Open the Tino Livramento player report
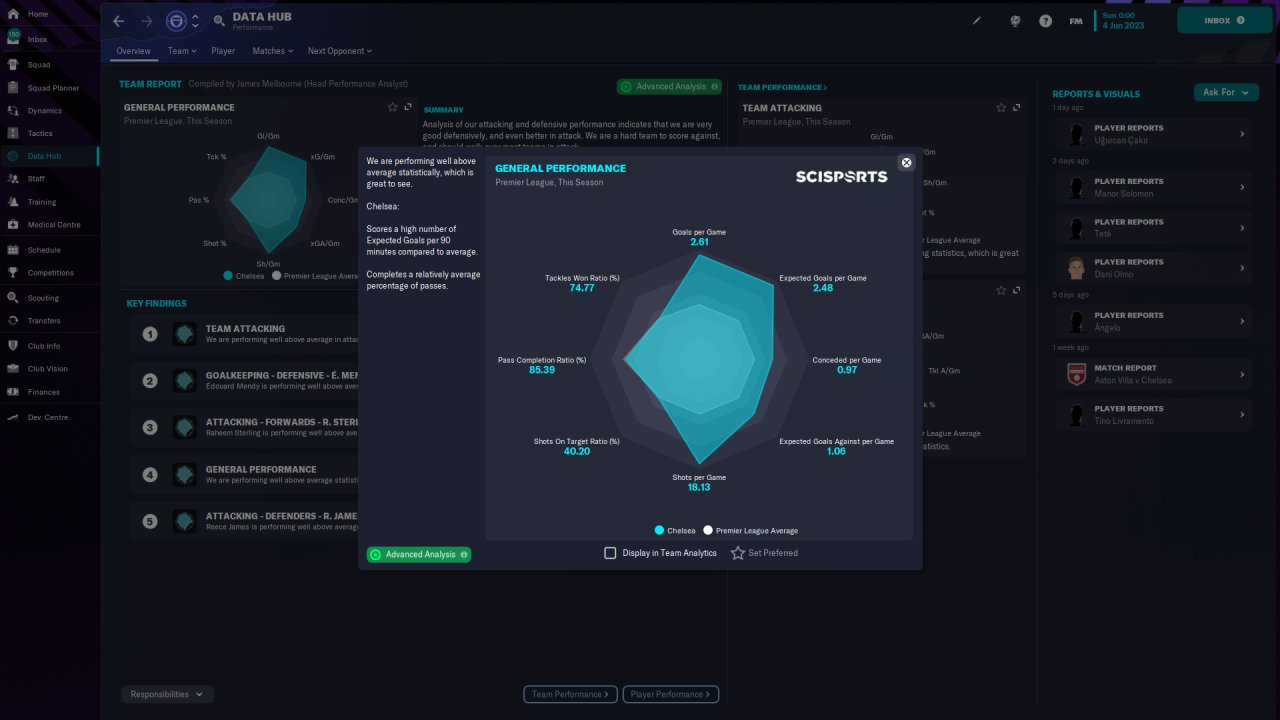Viewport: 1280px width, 720px height. click(x=1153, y=415)
